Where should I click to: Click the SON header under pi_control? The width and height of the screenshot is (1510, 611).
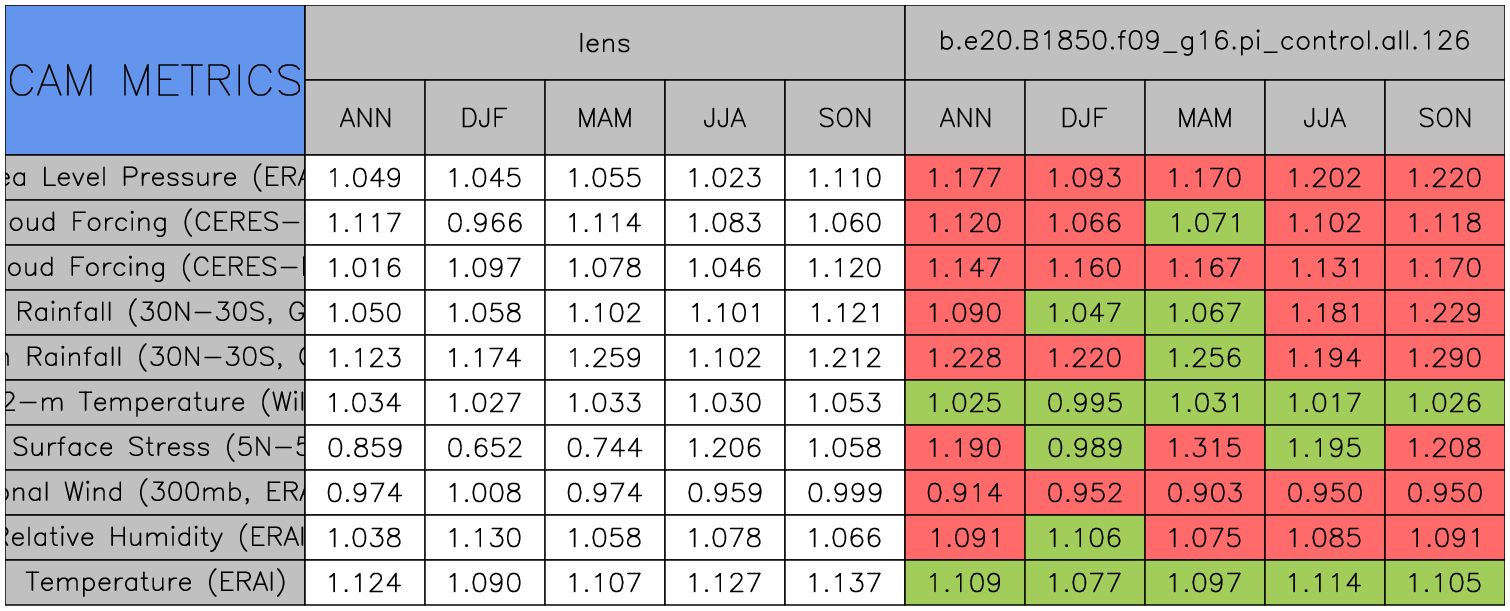click(x=1445, y=118)
